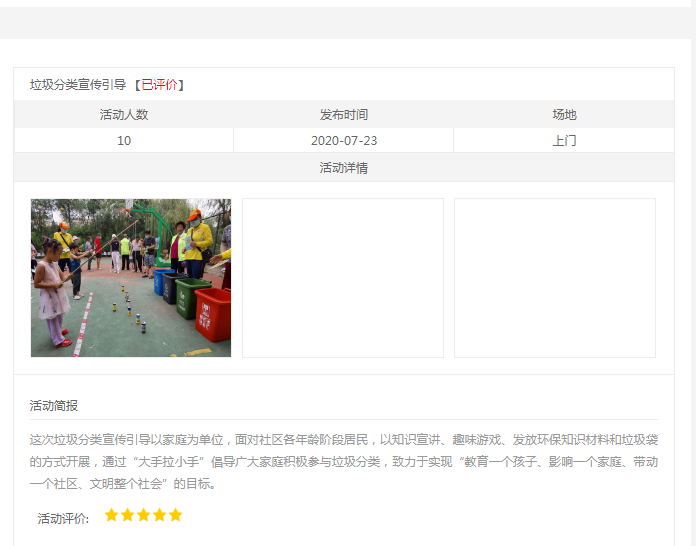Open the garbage sorting activity photo
Image resolution: width=696 pixels, height=546 pixels.
[x=131, y=278]
